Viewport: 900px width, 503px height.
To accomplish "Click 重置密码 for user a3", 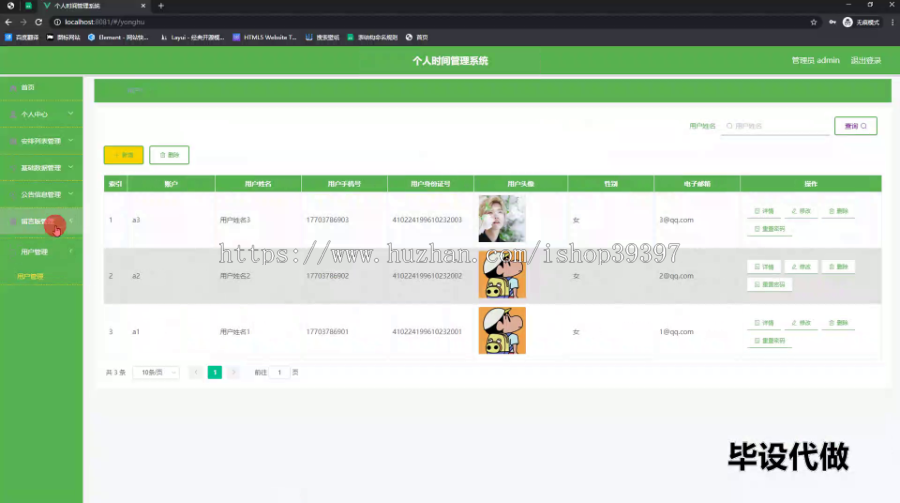I will pos(769,229).
